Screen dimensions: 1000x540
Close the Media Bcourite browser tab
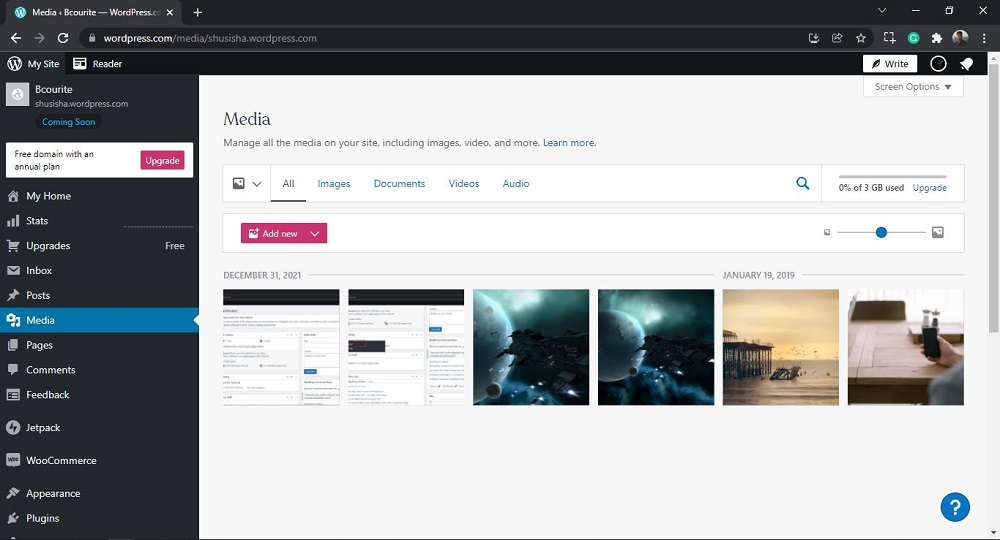[x=170, y=12]
